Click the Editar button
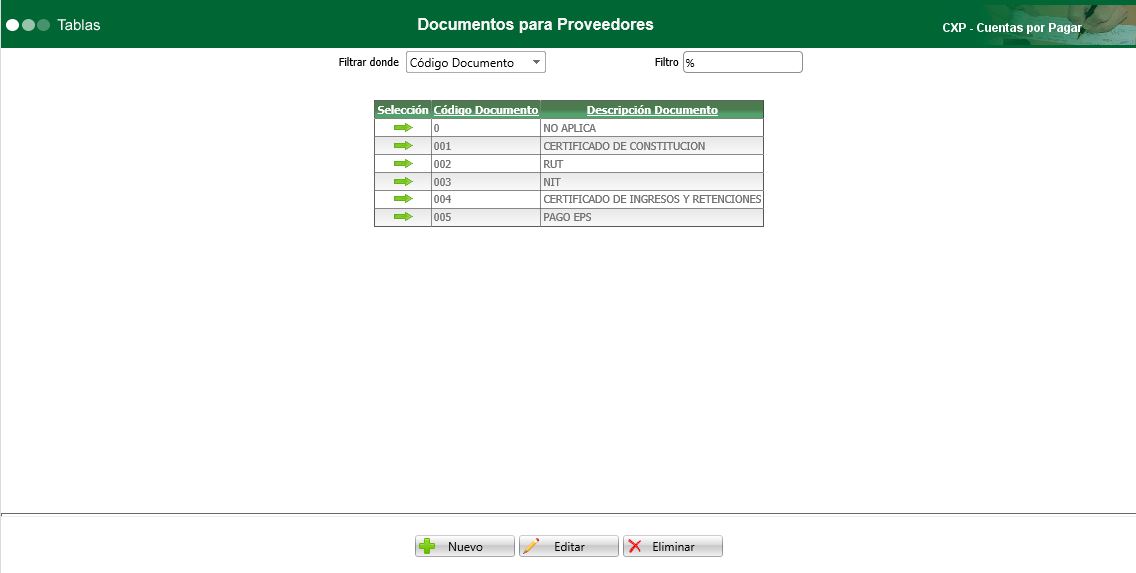The width and height of the screenshot is (1136, 573). point(569,546)
